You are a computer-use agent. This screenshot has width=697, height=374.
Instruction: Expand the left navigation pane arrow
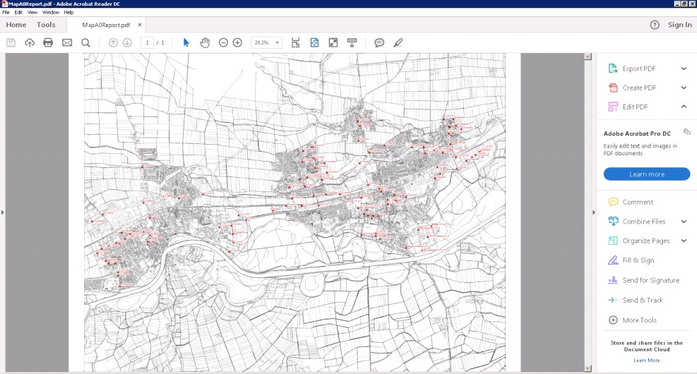2,212
